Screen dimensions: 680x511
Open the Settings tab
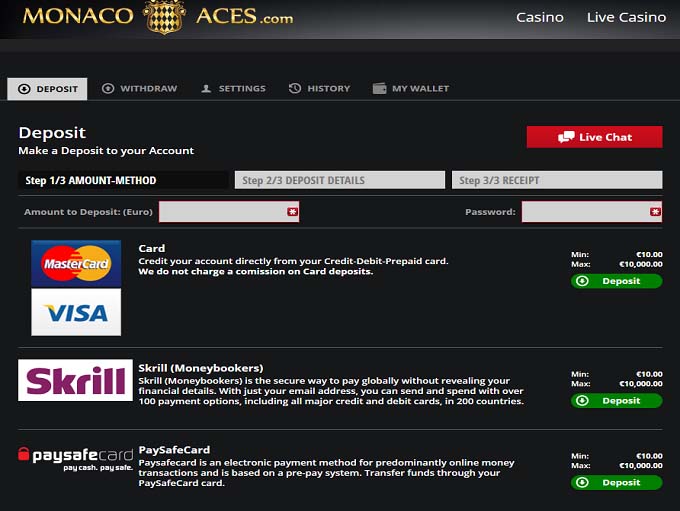tap(233, 89)
